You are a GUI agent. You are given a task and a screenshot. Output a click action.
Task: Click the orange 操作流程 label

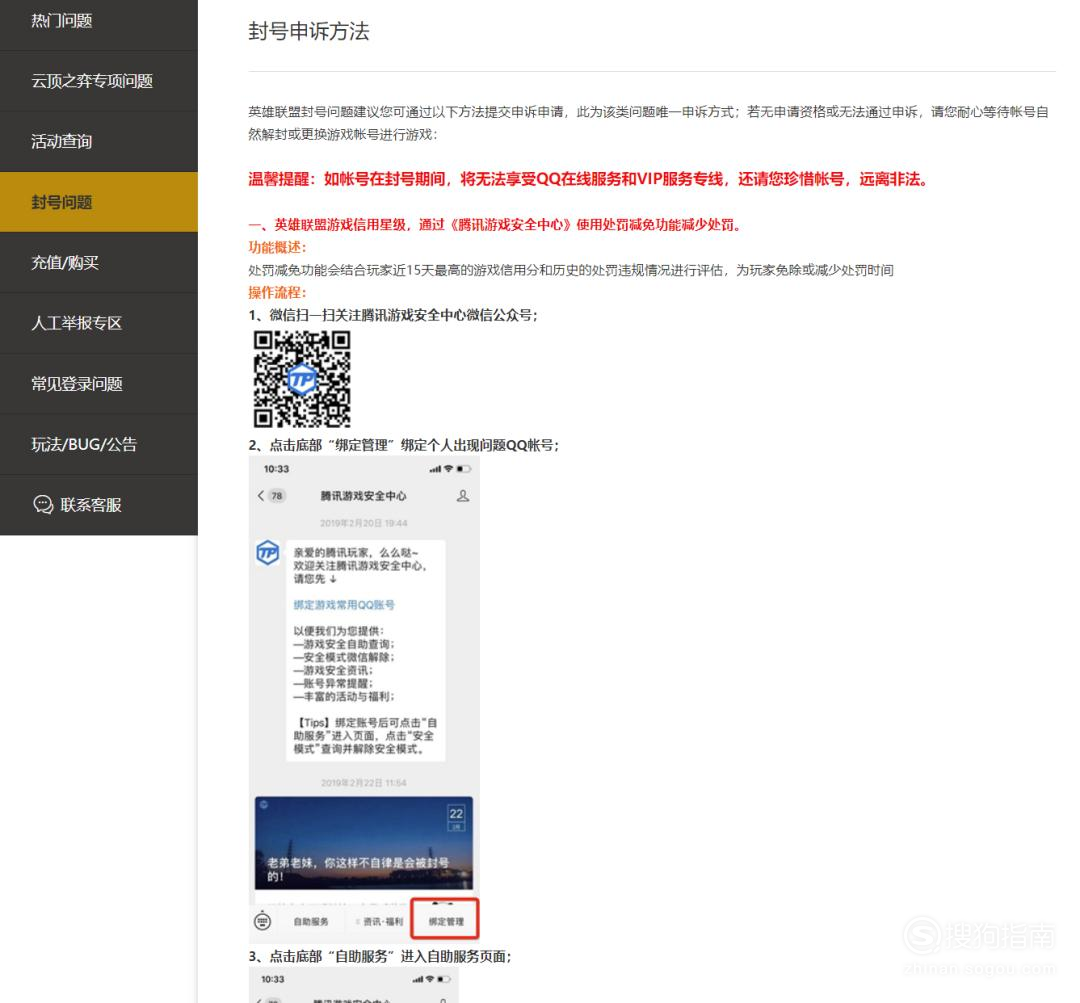click(277, 292)
